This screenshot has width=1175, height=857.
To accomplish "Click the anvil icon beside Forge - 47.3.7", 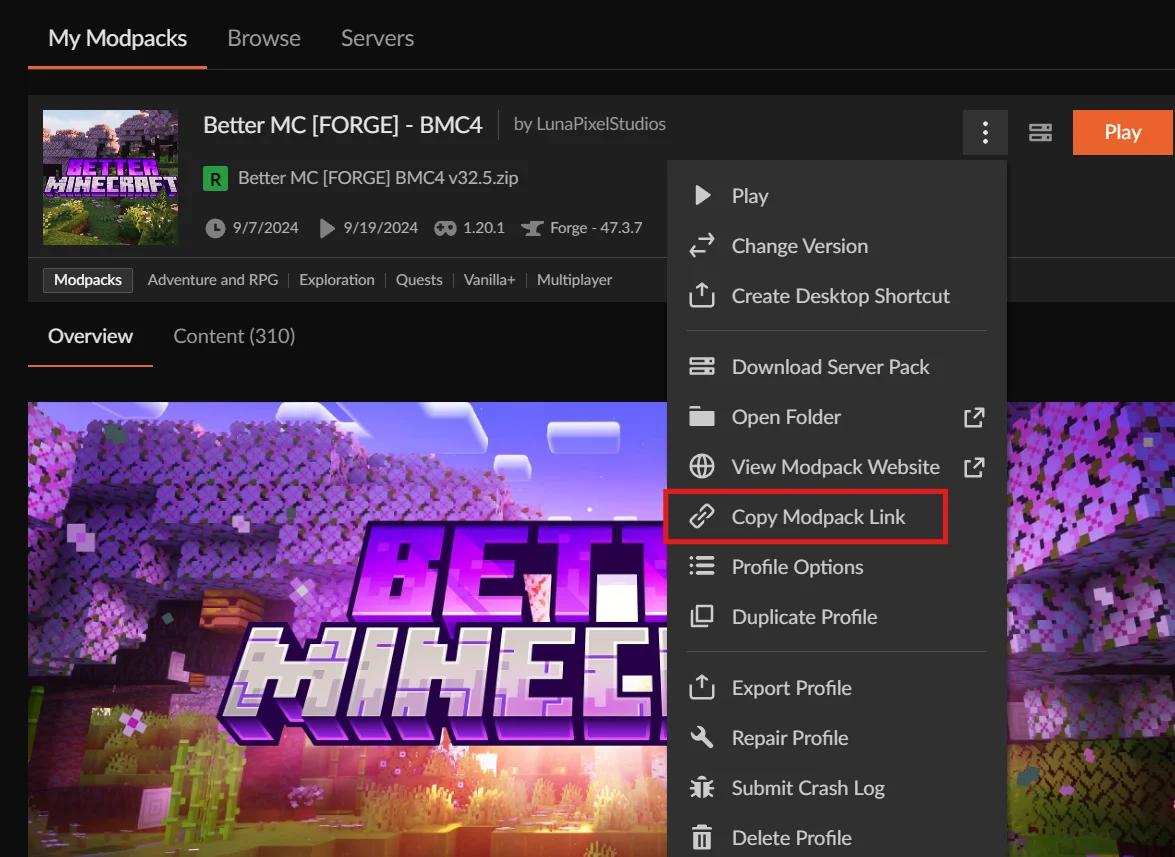I will click(x=532, y=228).
